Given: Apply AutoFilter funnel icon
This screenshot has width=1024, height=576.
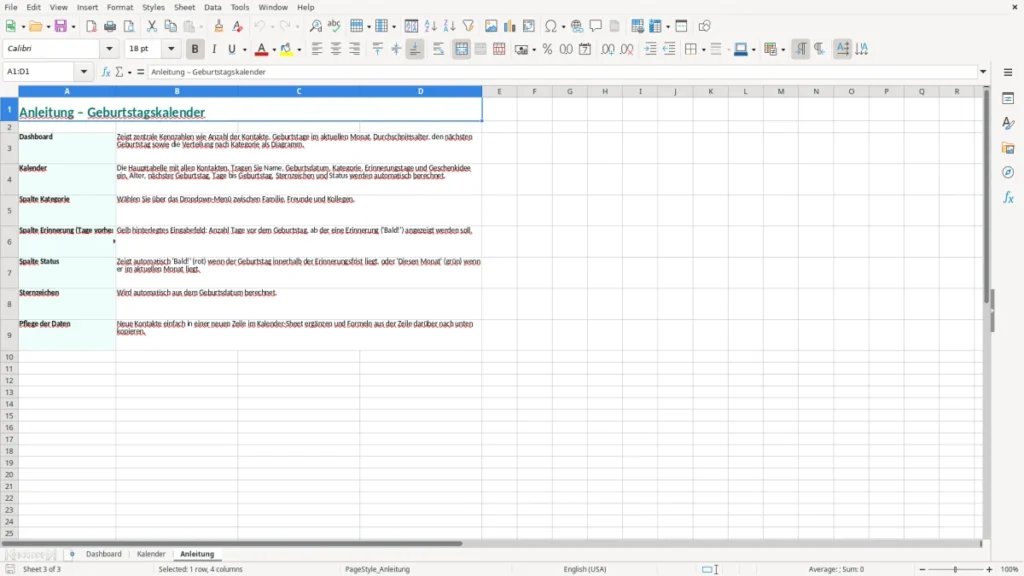Looking at the screenshot, I should point(468,26).
